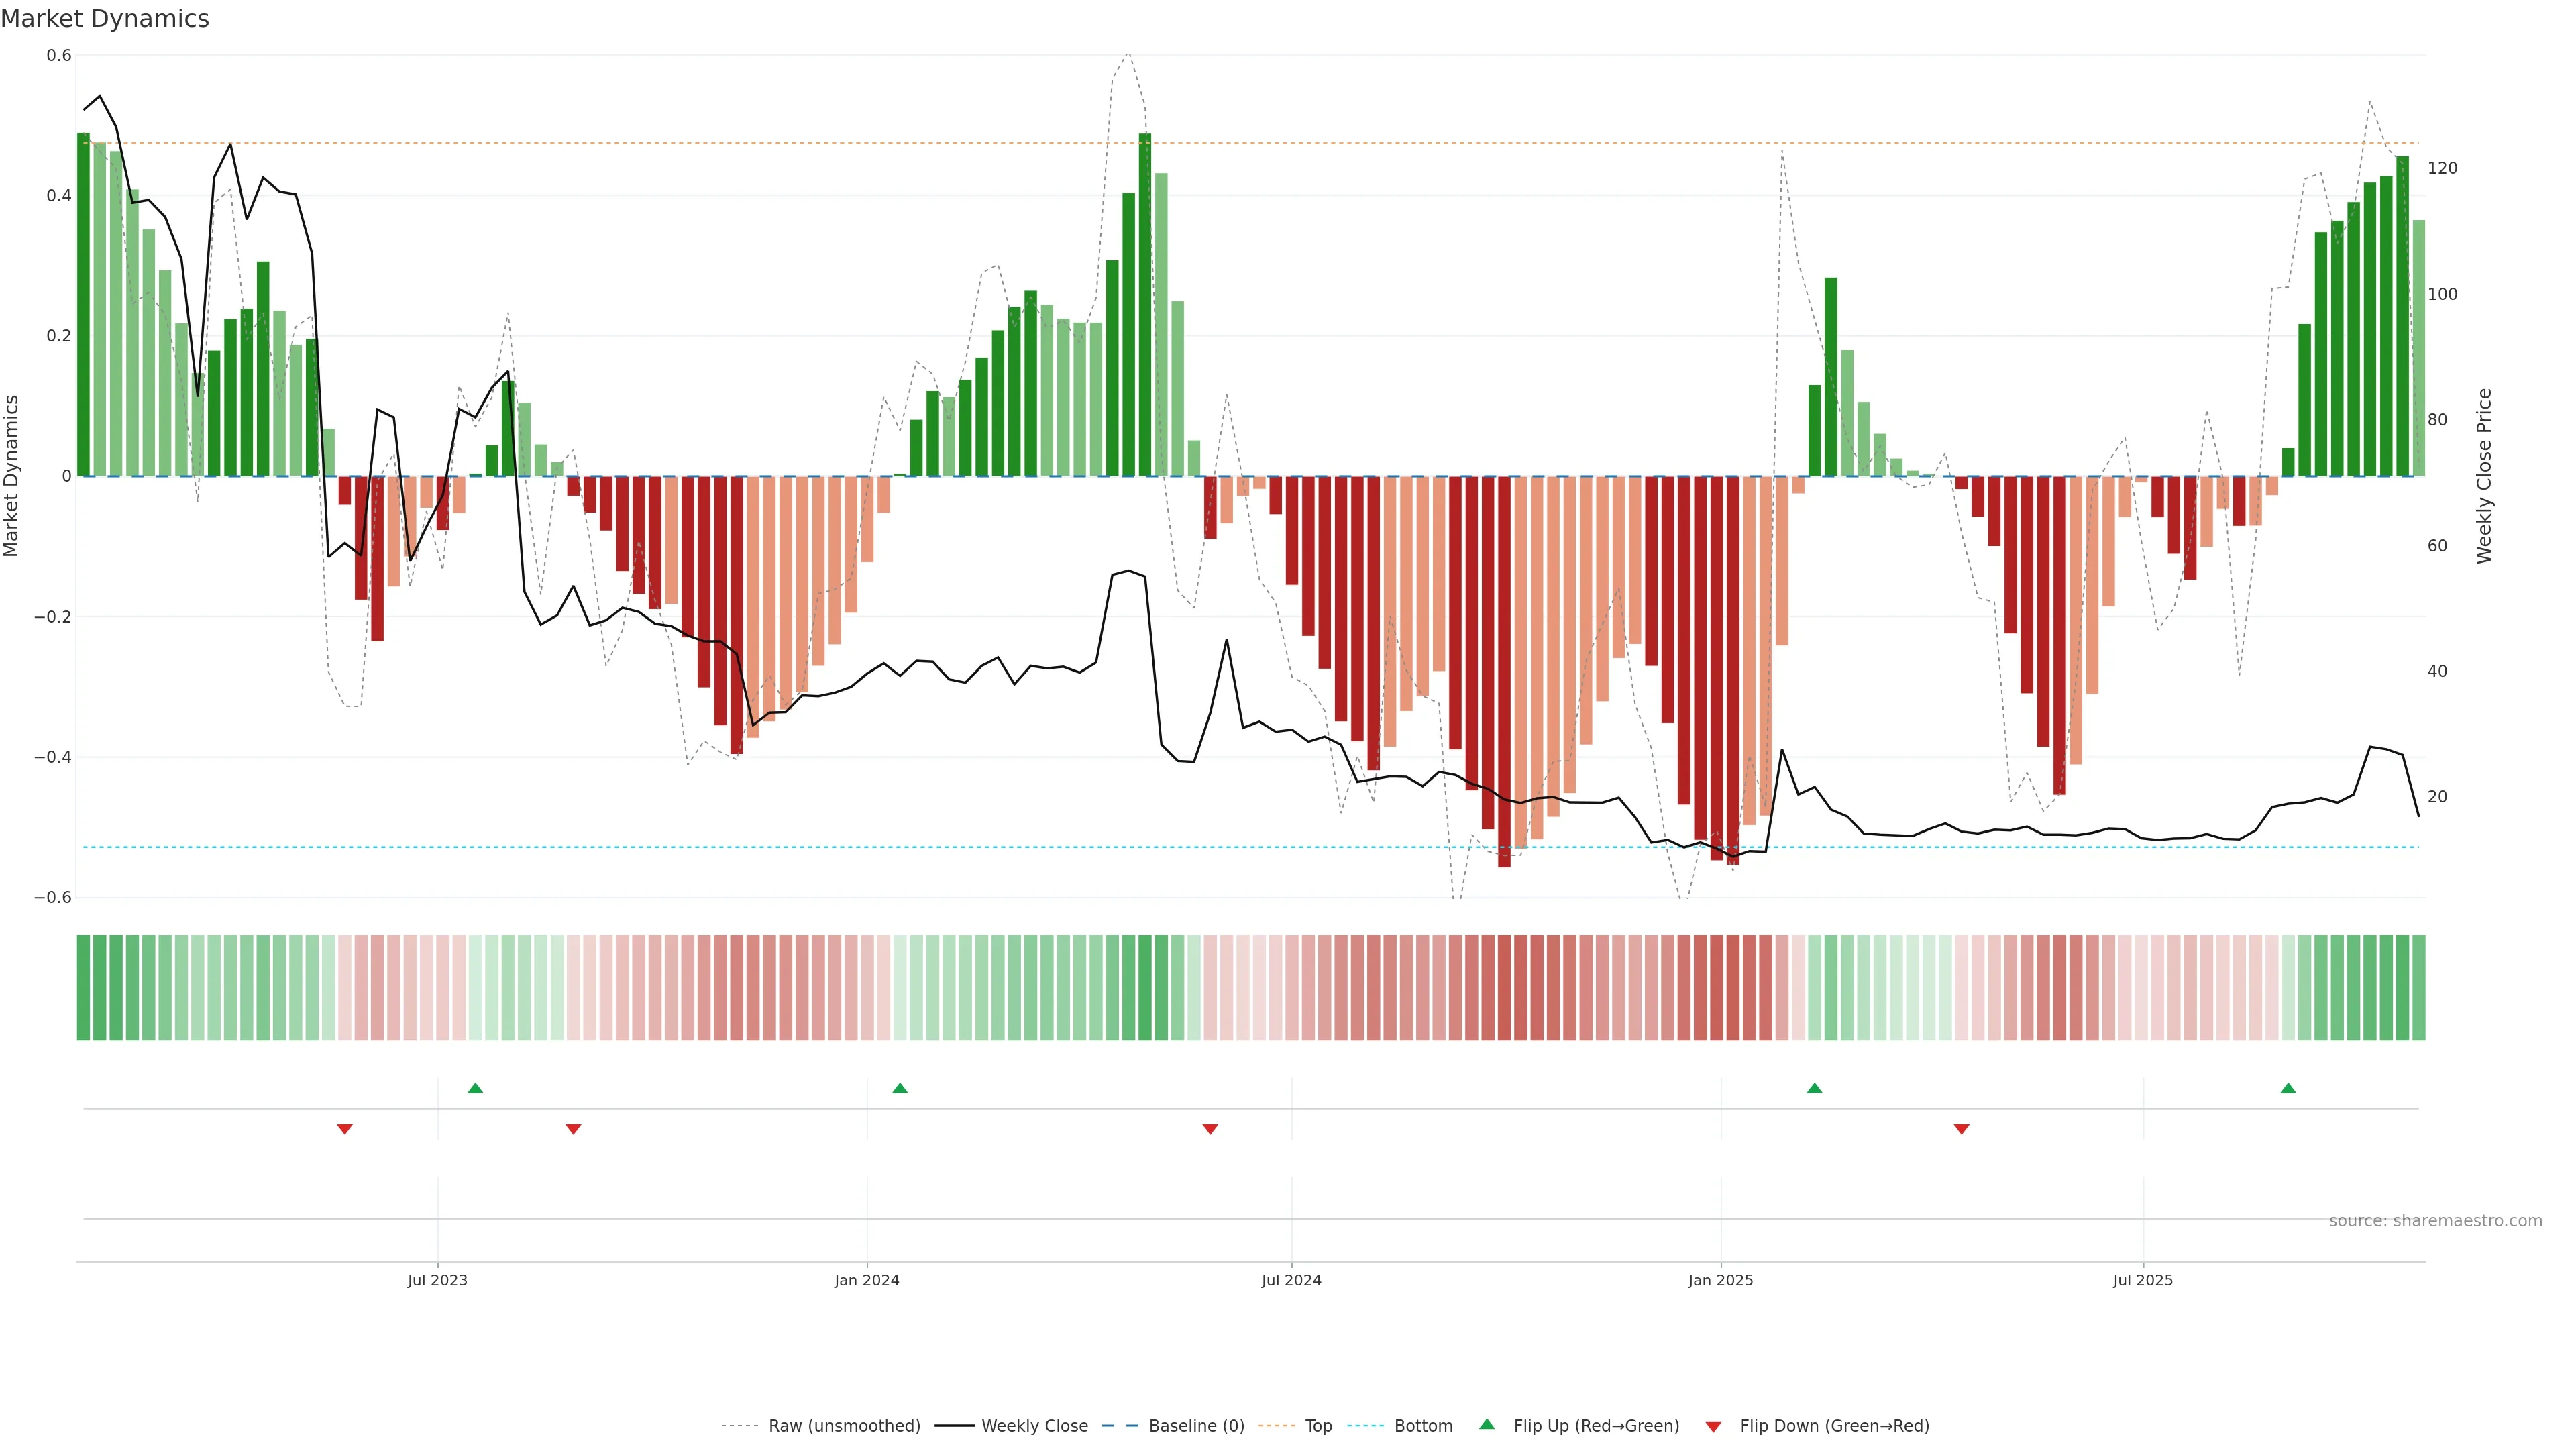2576x1449 pixels.
Task: Click the first red flip-down triangle before Jul 2023
Action: (x=345, y=1129)
